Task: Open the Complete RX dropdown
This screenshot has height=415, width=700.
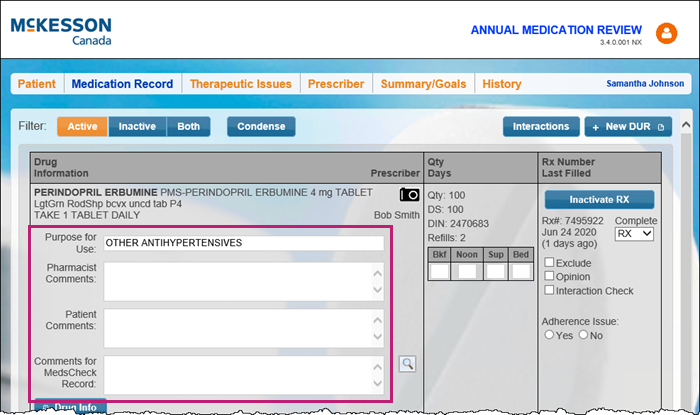Action: click(x=632, y=234)
